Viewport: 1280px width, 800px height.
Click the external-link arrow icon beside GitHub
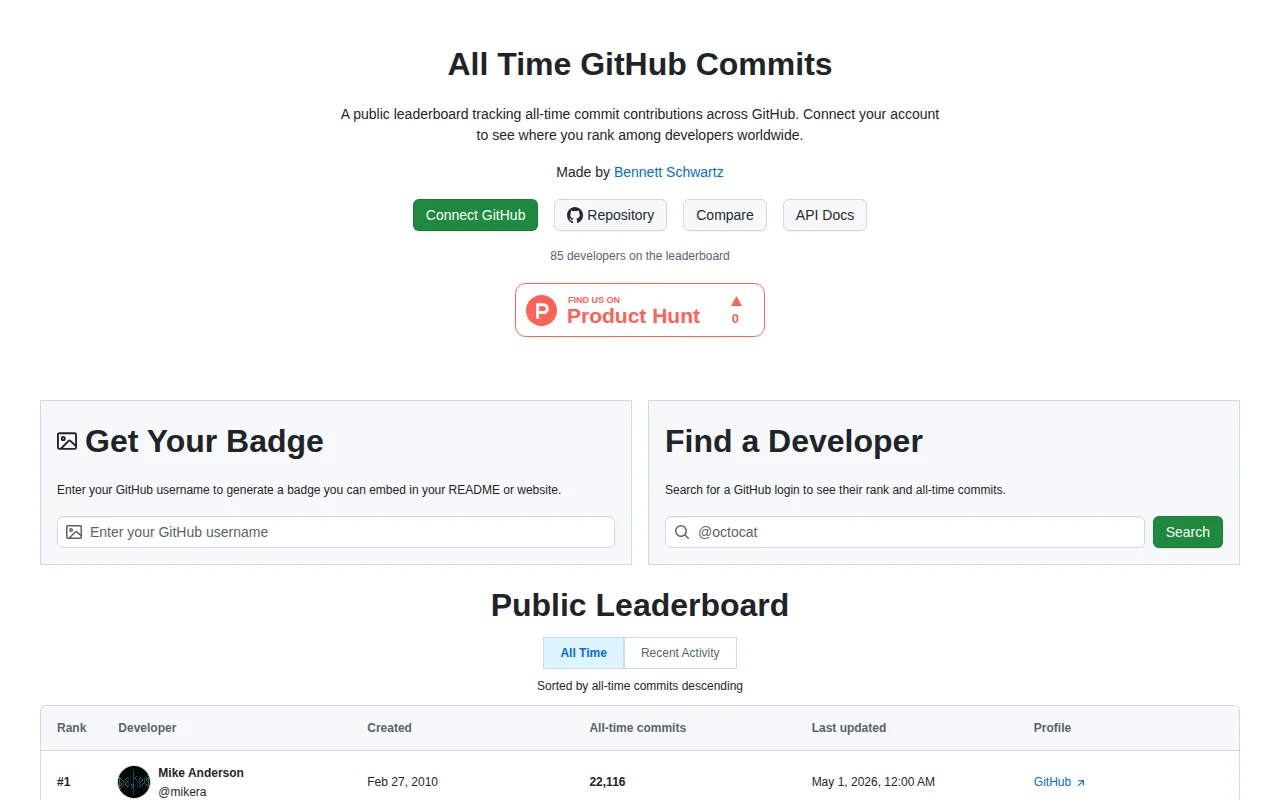1080,783
